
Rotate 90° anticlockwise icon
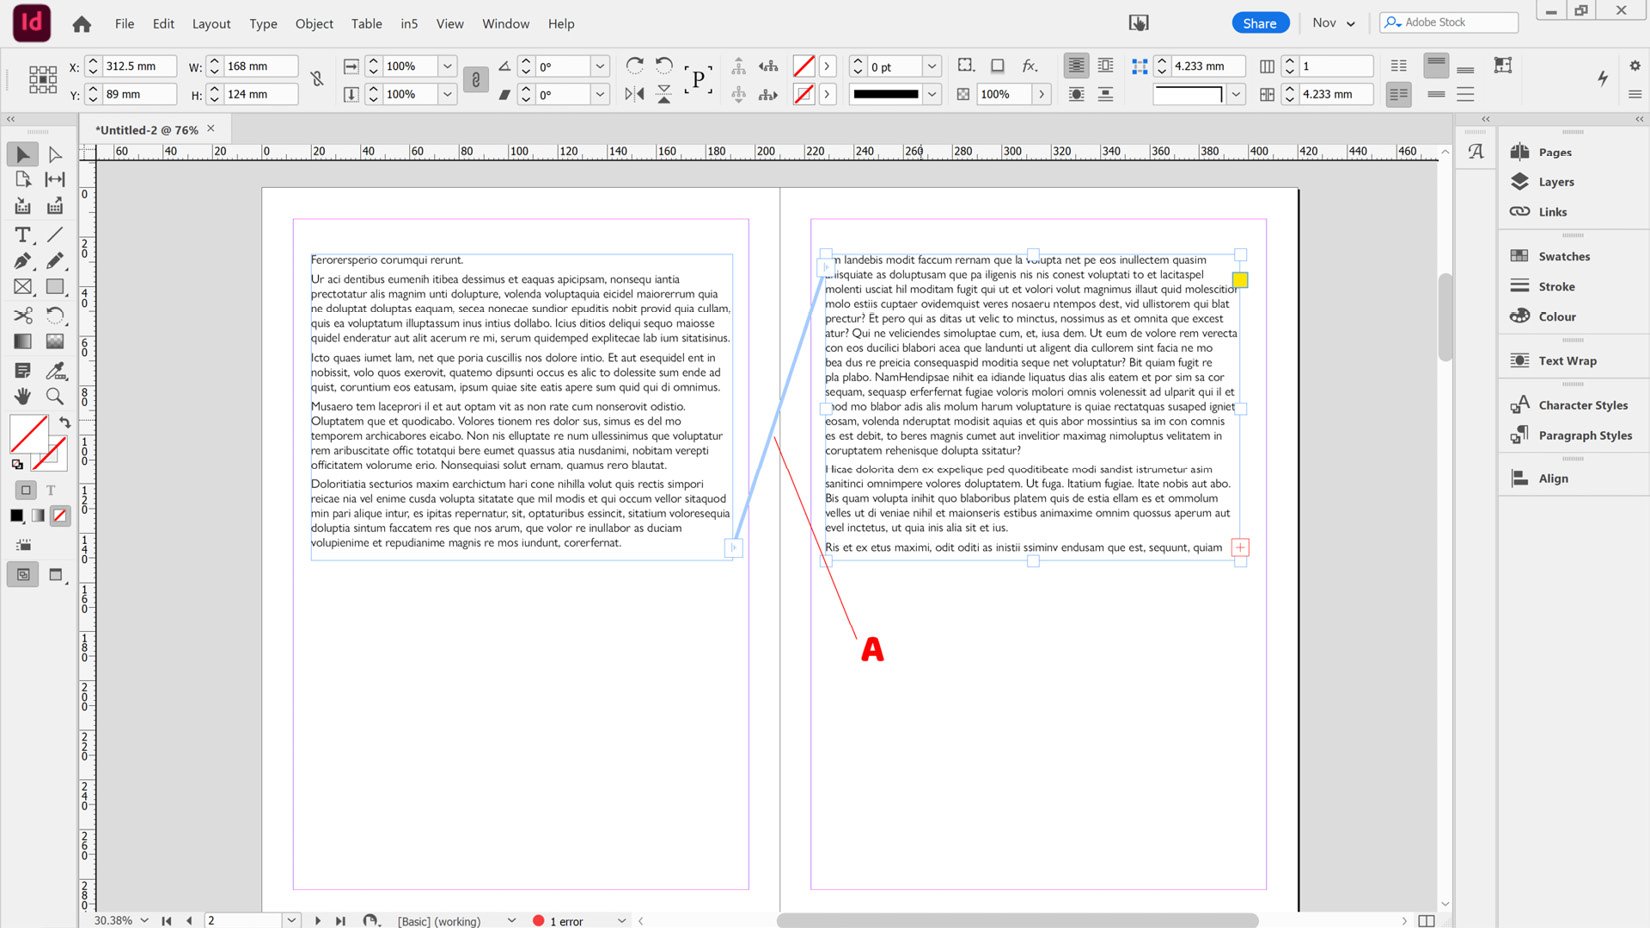(664, 66)
